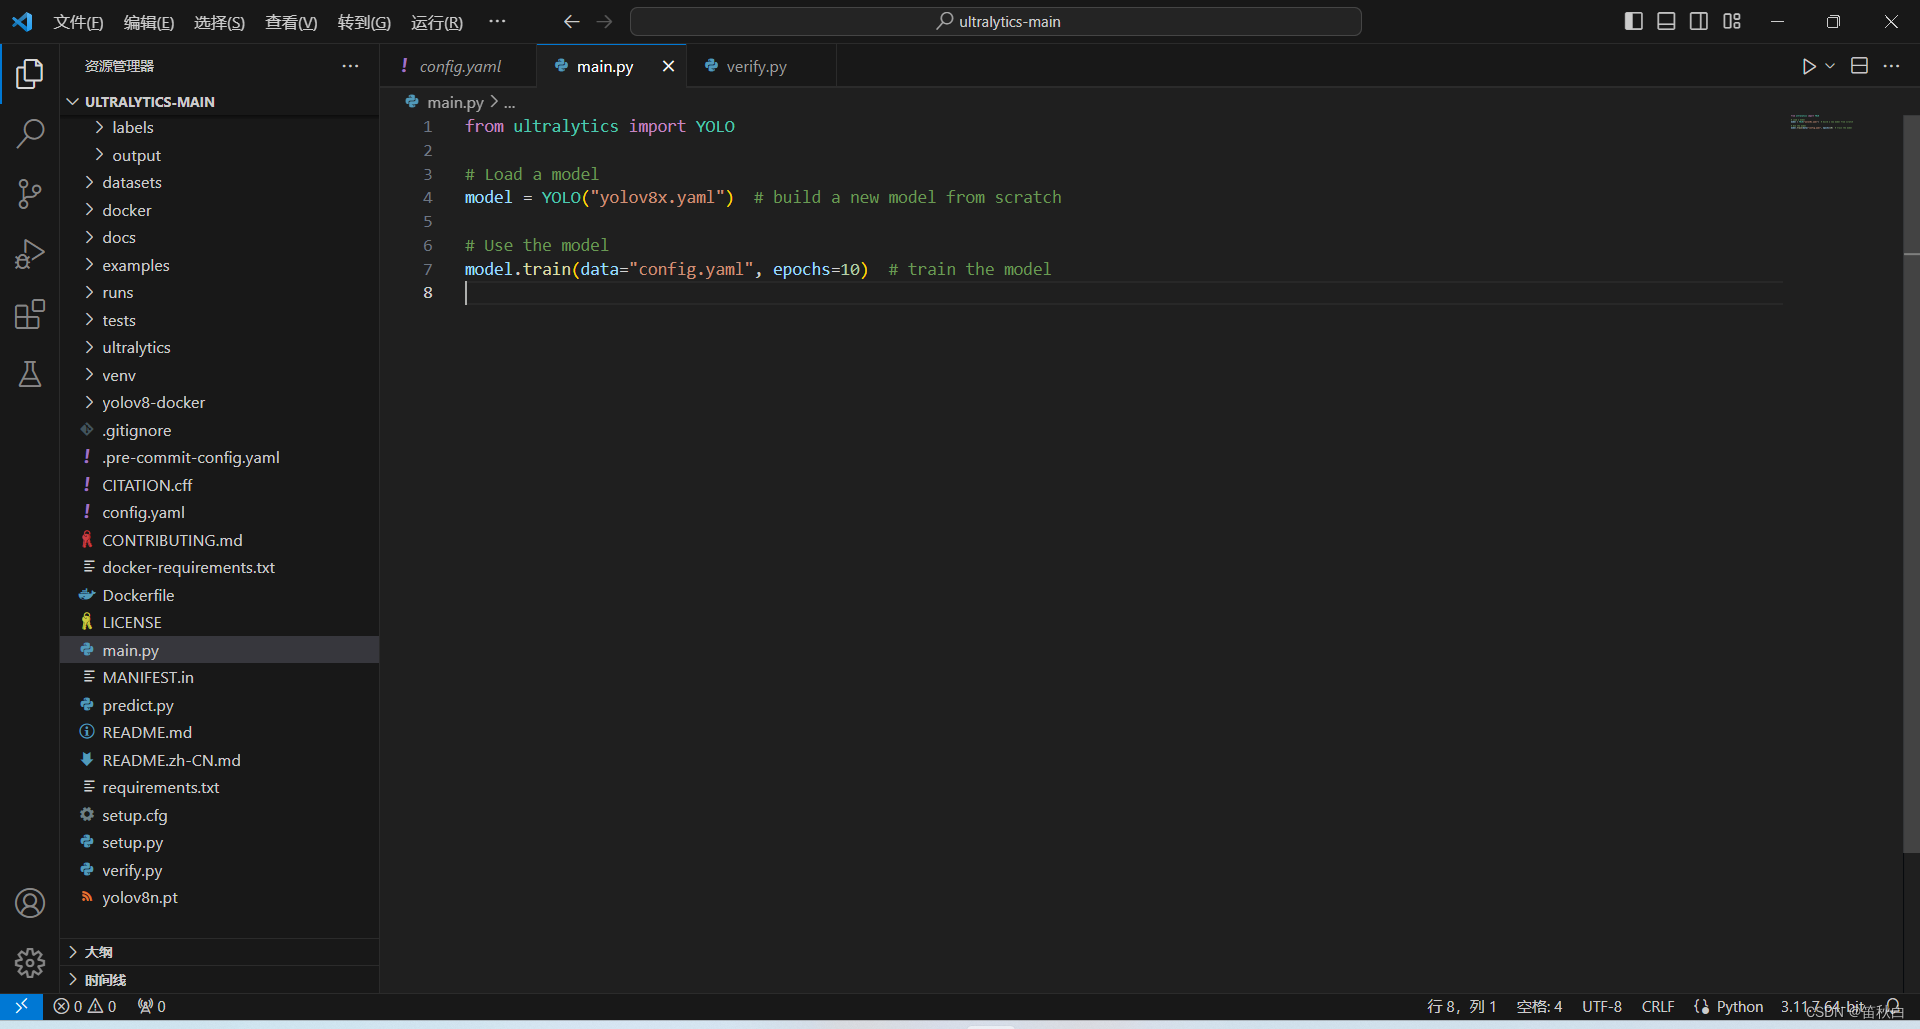
Task: Open the Source Control view
Action: [30, 194]
